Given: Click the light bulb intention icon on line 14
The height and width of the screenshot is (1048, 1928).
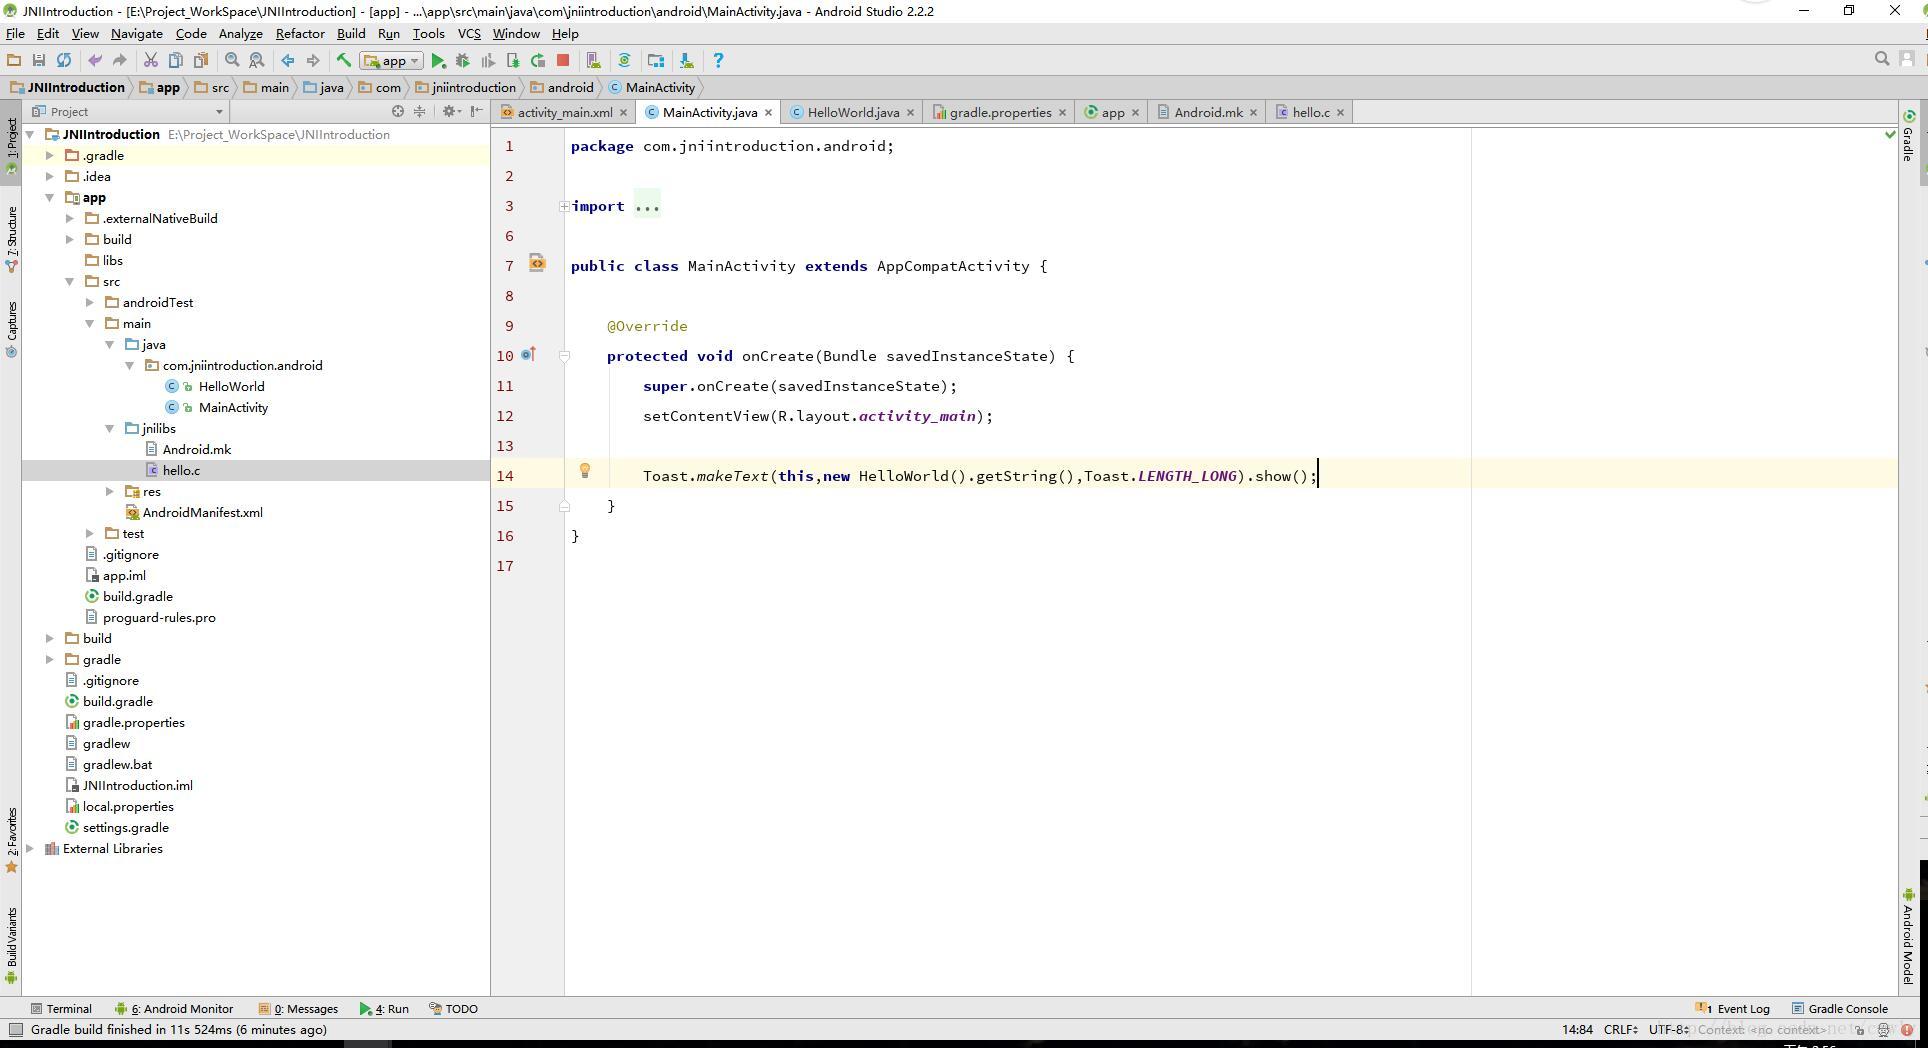Looking at the screenshot, I should (585, 471).
